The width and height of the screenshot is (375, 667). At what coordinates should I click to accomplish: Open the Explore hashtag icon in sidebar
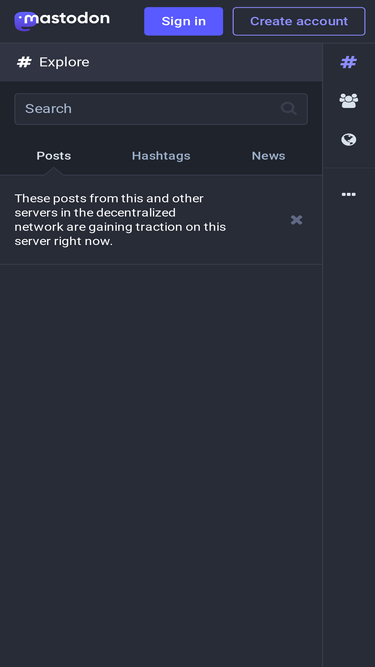348,63
